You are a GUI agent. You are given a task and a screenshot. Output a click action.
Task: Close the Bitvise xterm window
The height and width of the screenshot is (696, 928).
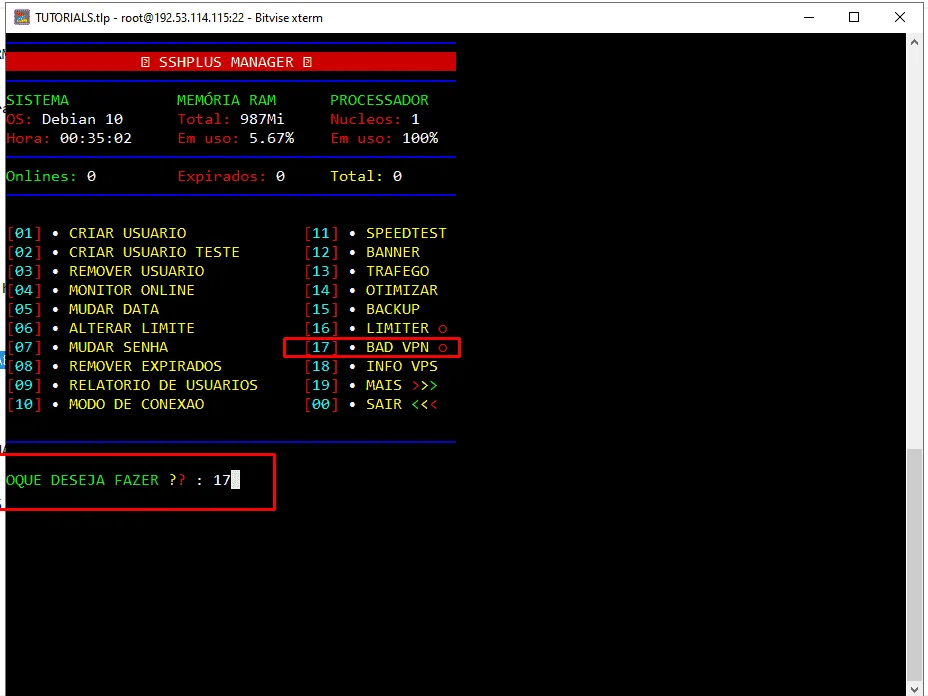(x=900, y=17)
